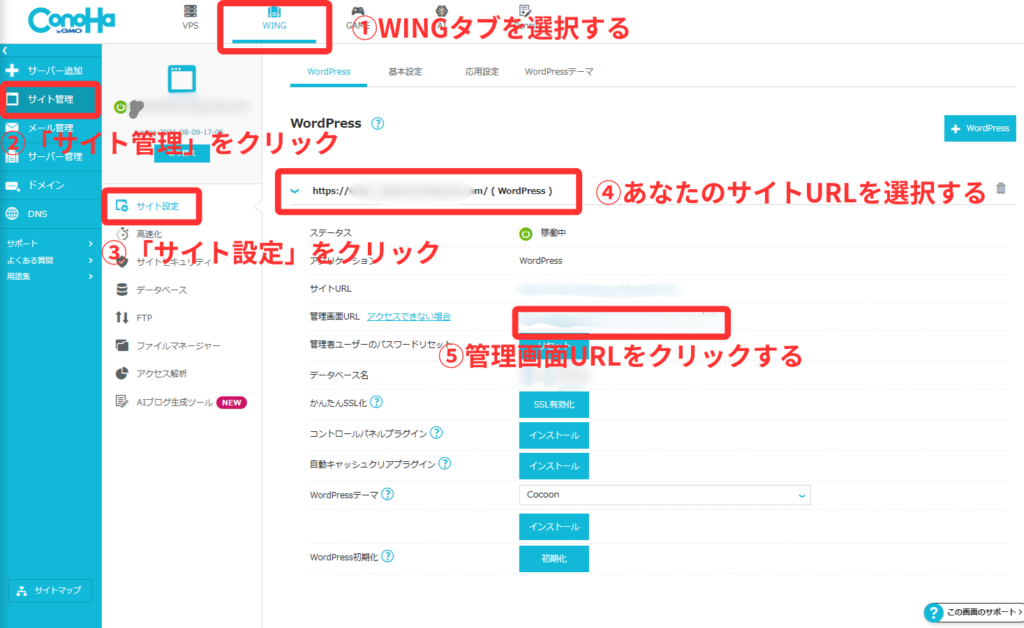Collapse the site URL accordion chevron
The width and height of the screenshot is (1024, 628).
tap(294, 190)
